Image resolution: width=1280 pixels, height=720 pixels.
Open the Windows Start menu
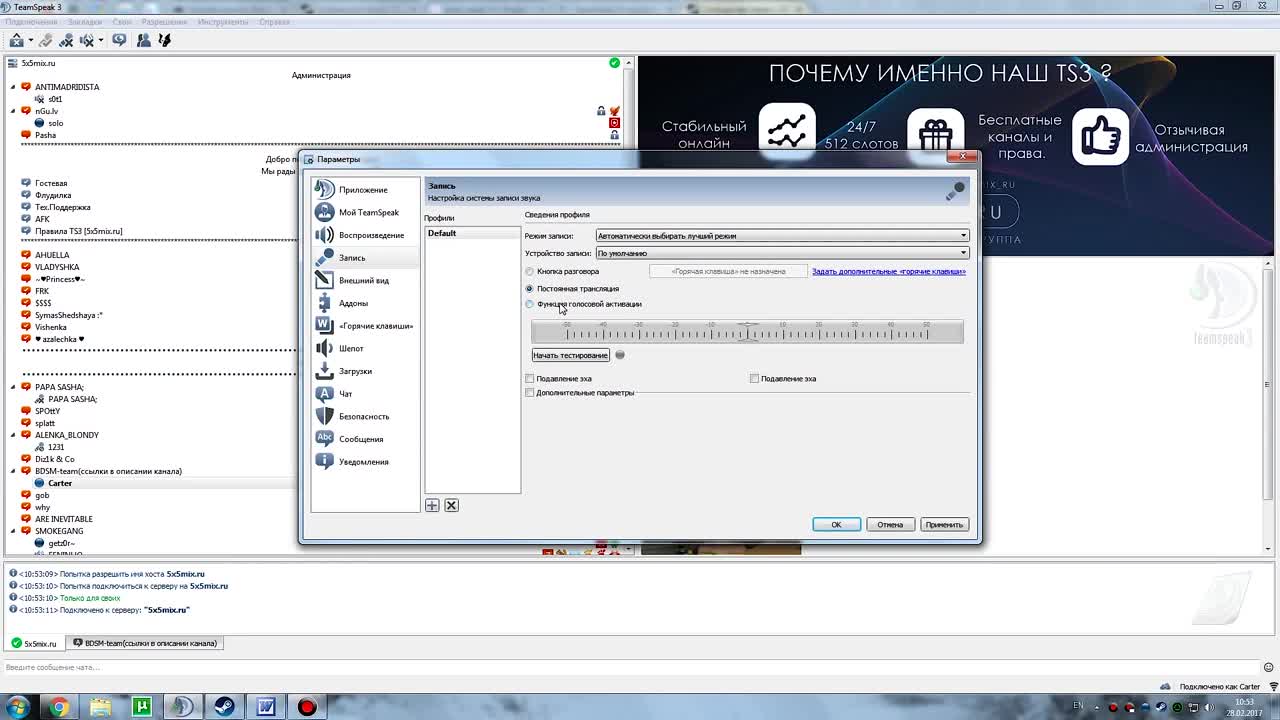click(18, 707)
